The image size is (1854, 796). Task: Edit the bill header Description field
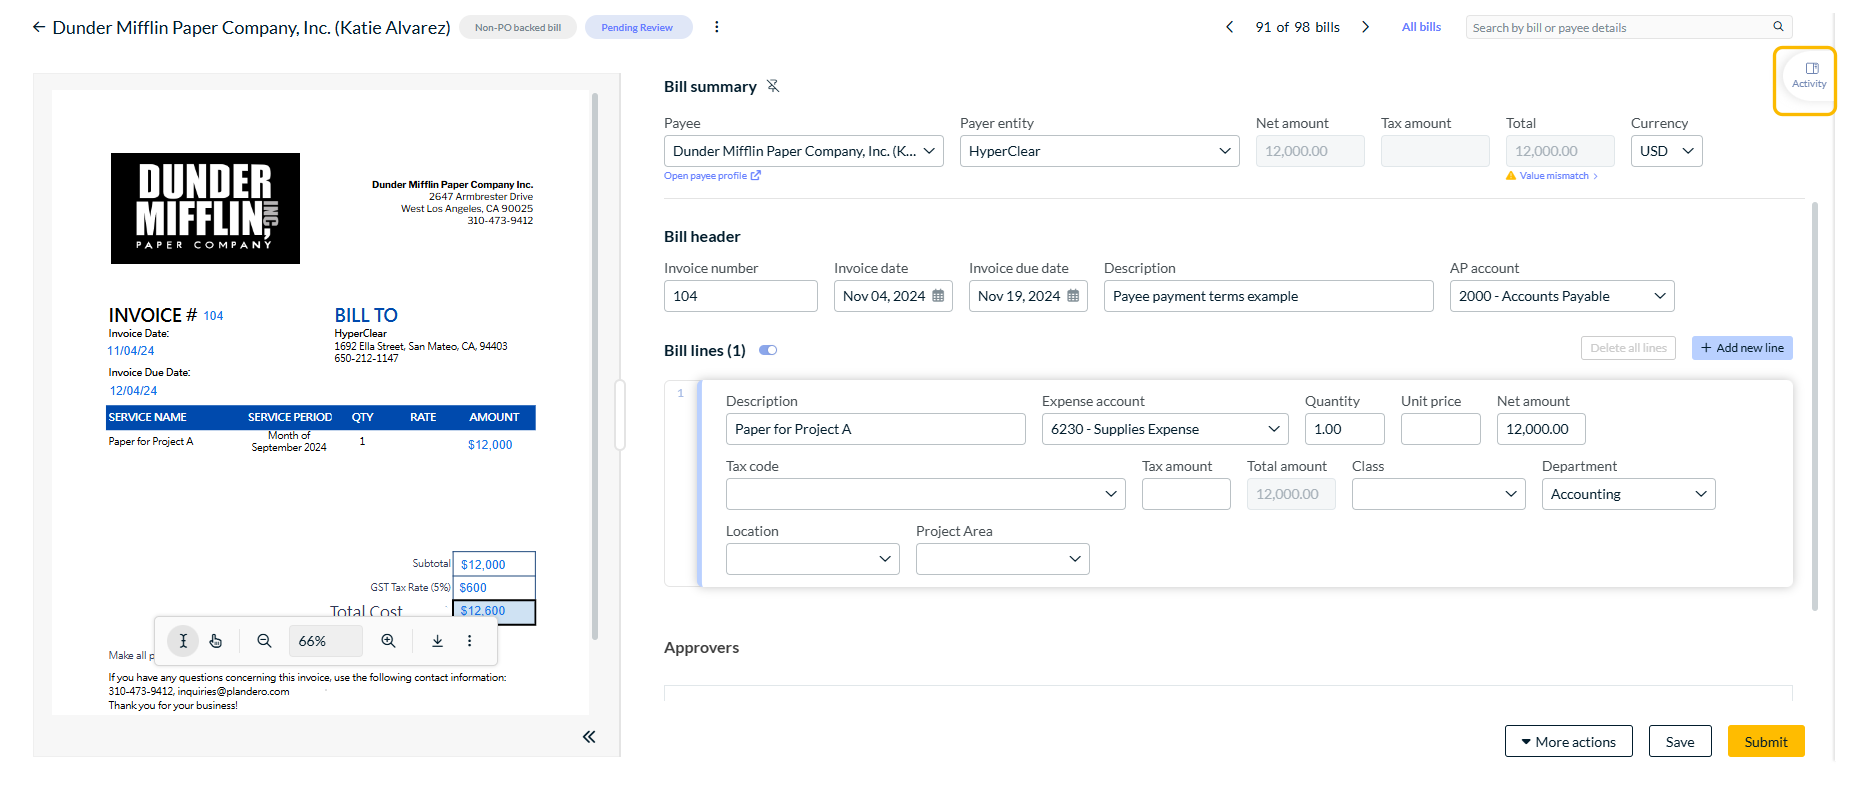tap(1269, 296)
